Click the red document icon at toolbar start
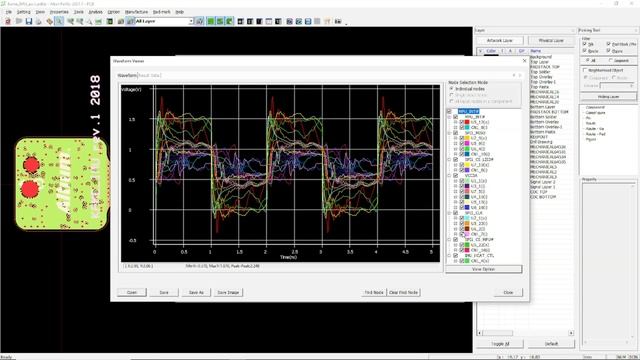Image resolution: width=640 pixels, height=360 pixels. (8, 21)
